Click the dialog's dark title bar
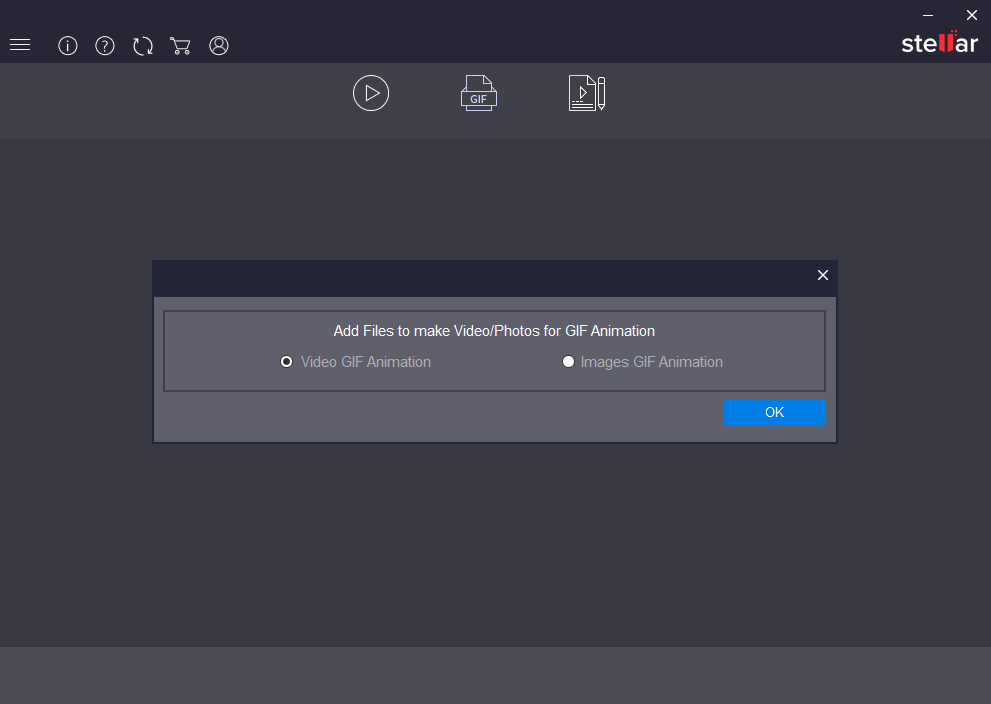 coord(480,277)
